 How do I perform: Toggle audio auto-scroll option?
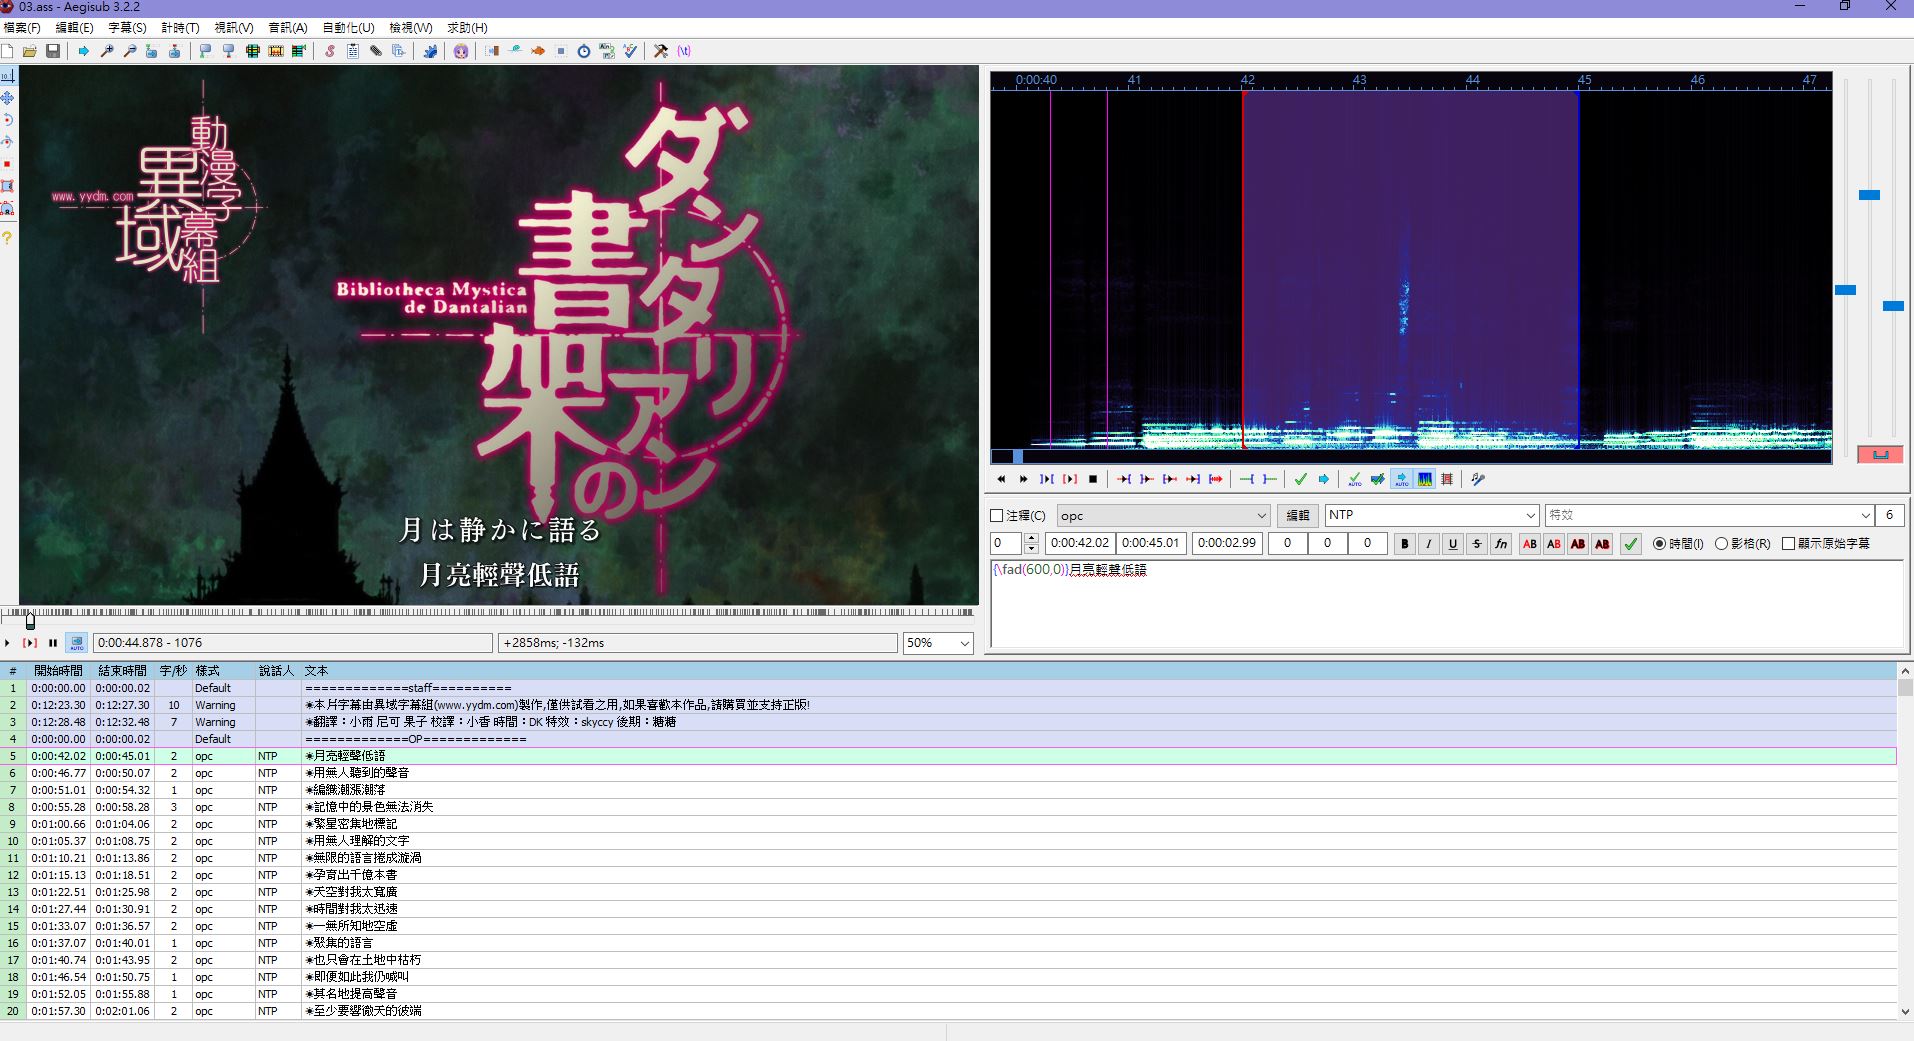1401,479
